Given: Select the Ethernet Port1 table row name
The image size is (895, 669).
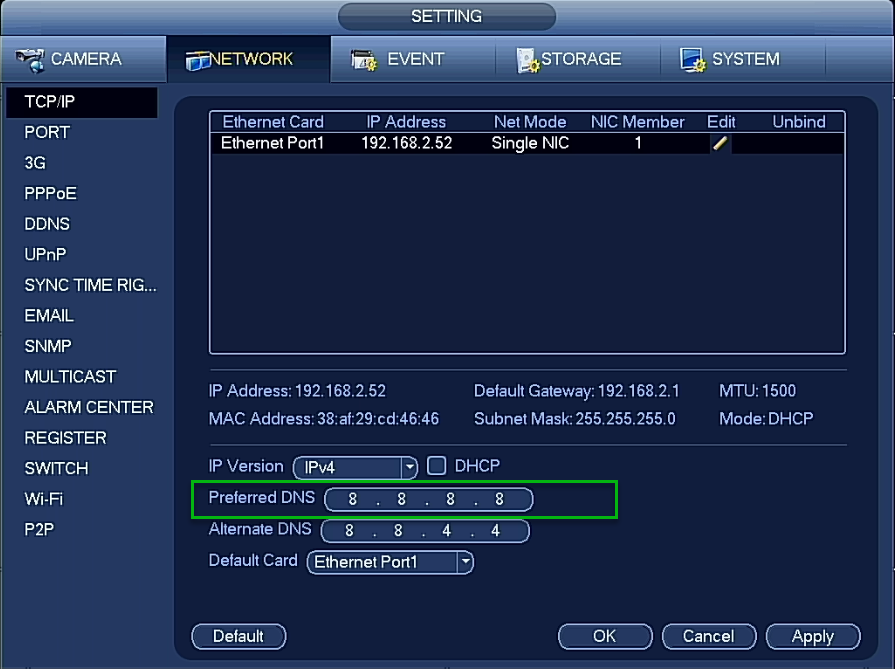Looking at the screenshot, I should (x=273, y=143).
